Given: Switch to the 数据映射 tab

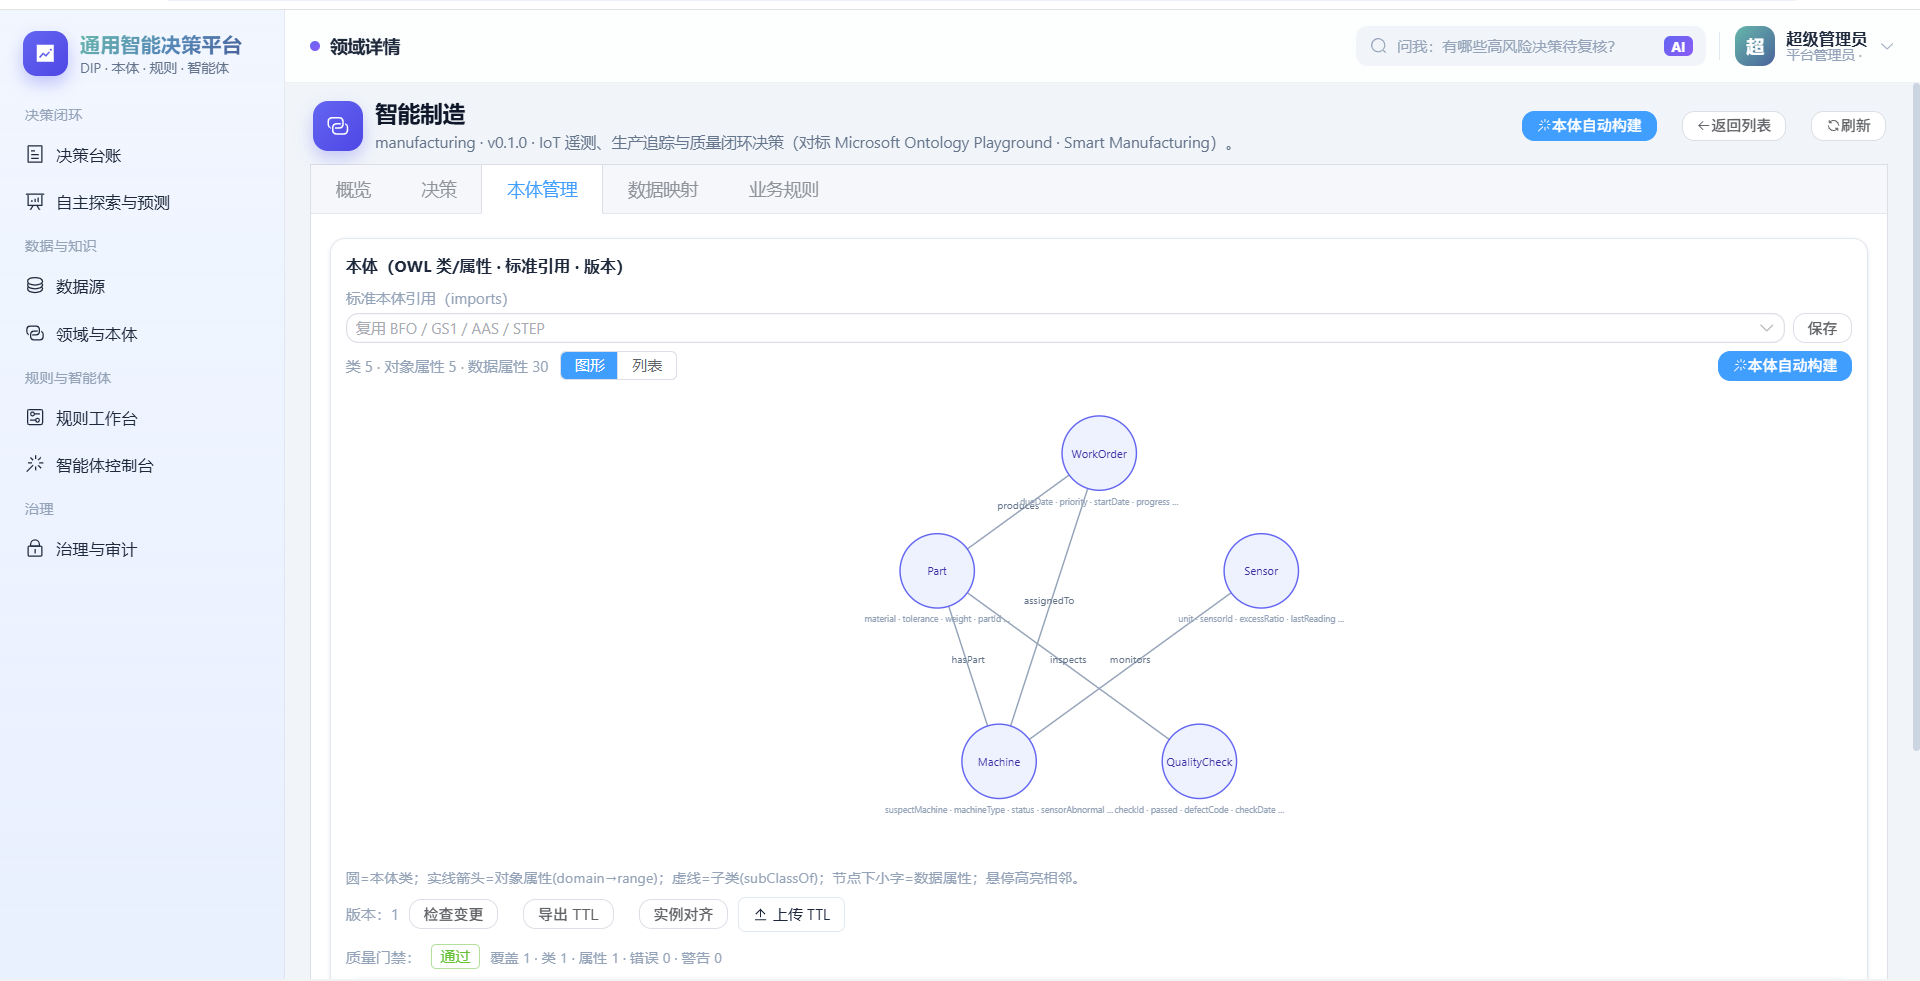Looking at the screenshot, I should [x=663, y=190].
